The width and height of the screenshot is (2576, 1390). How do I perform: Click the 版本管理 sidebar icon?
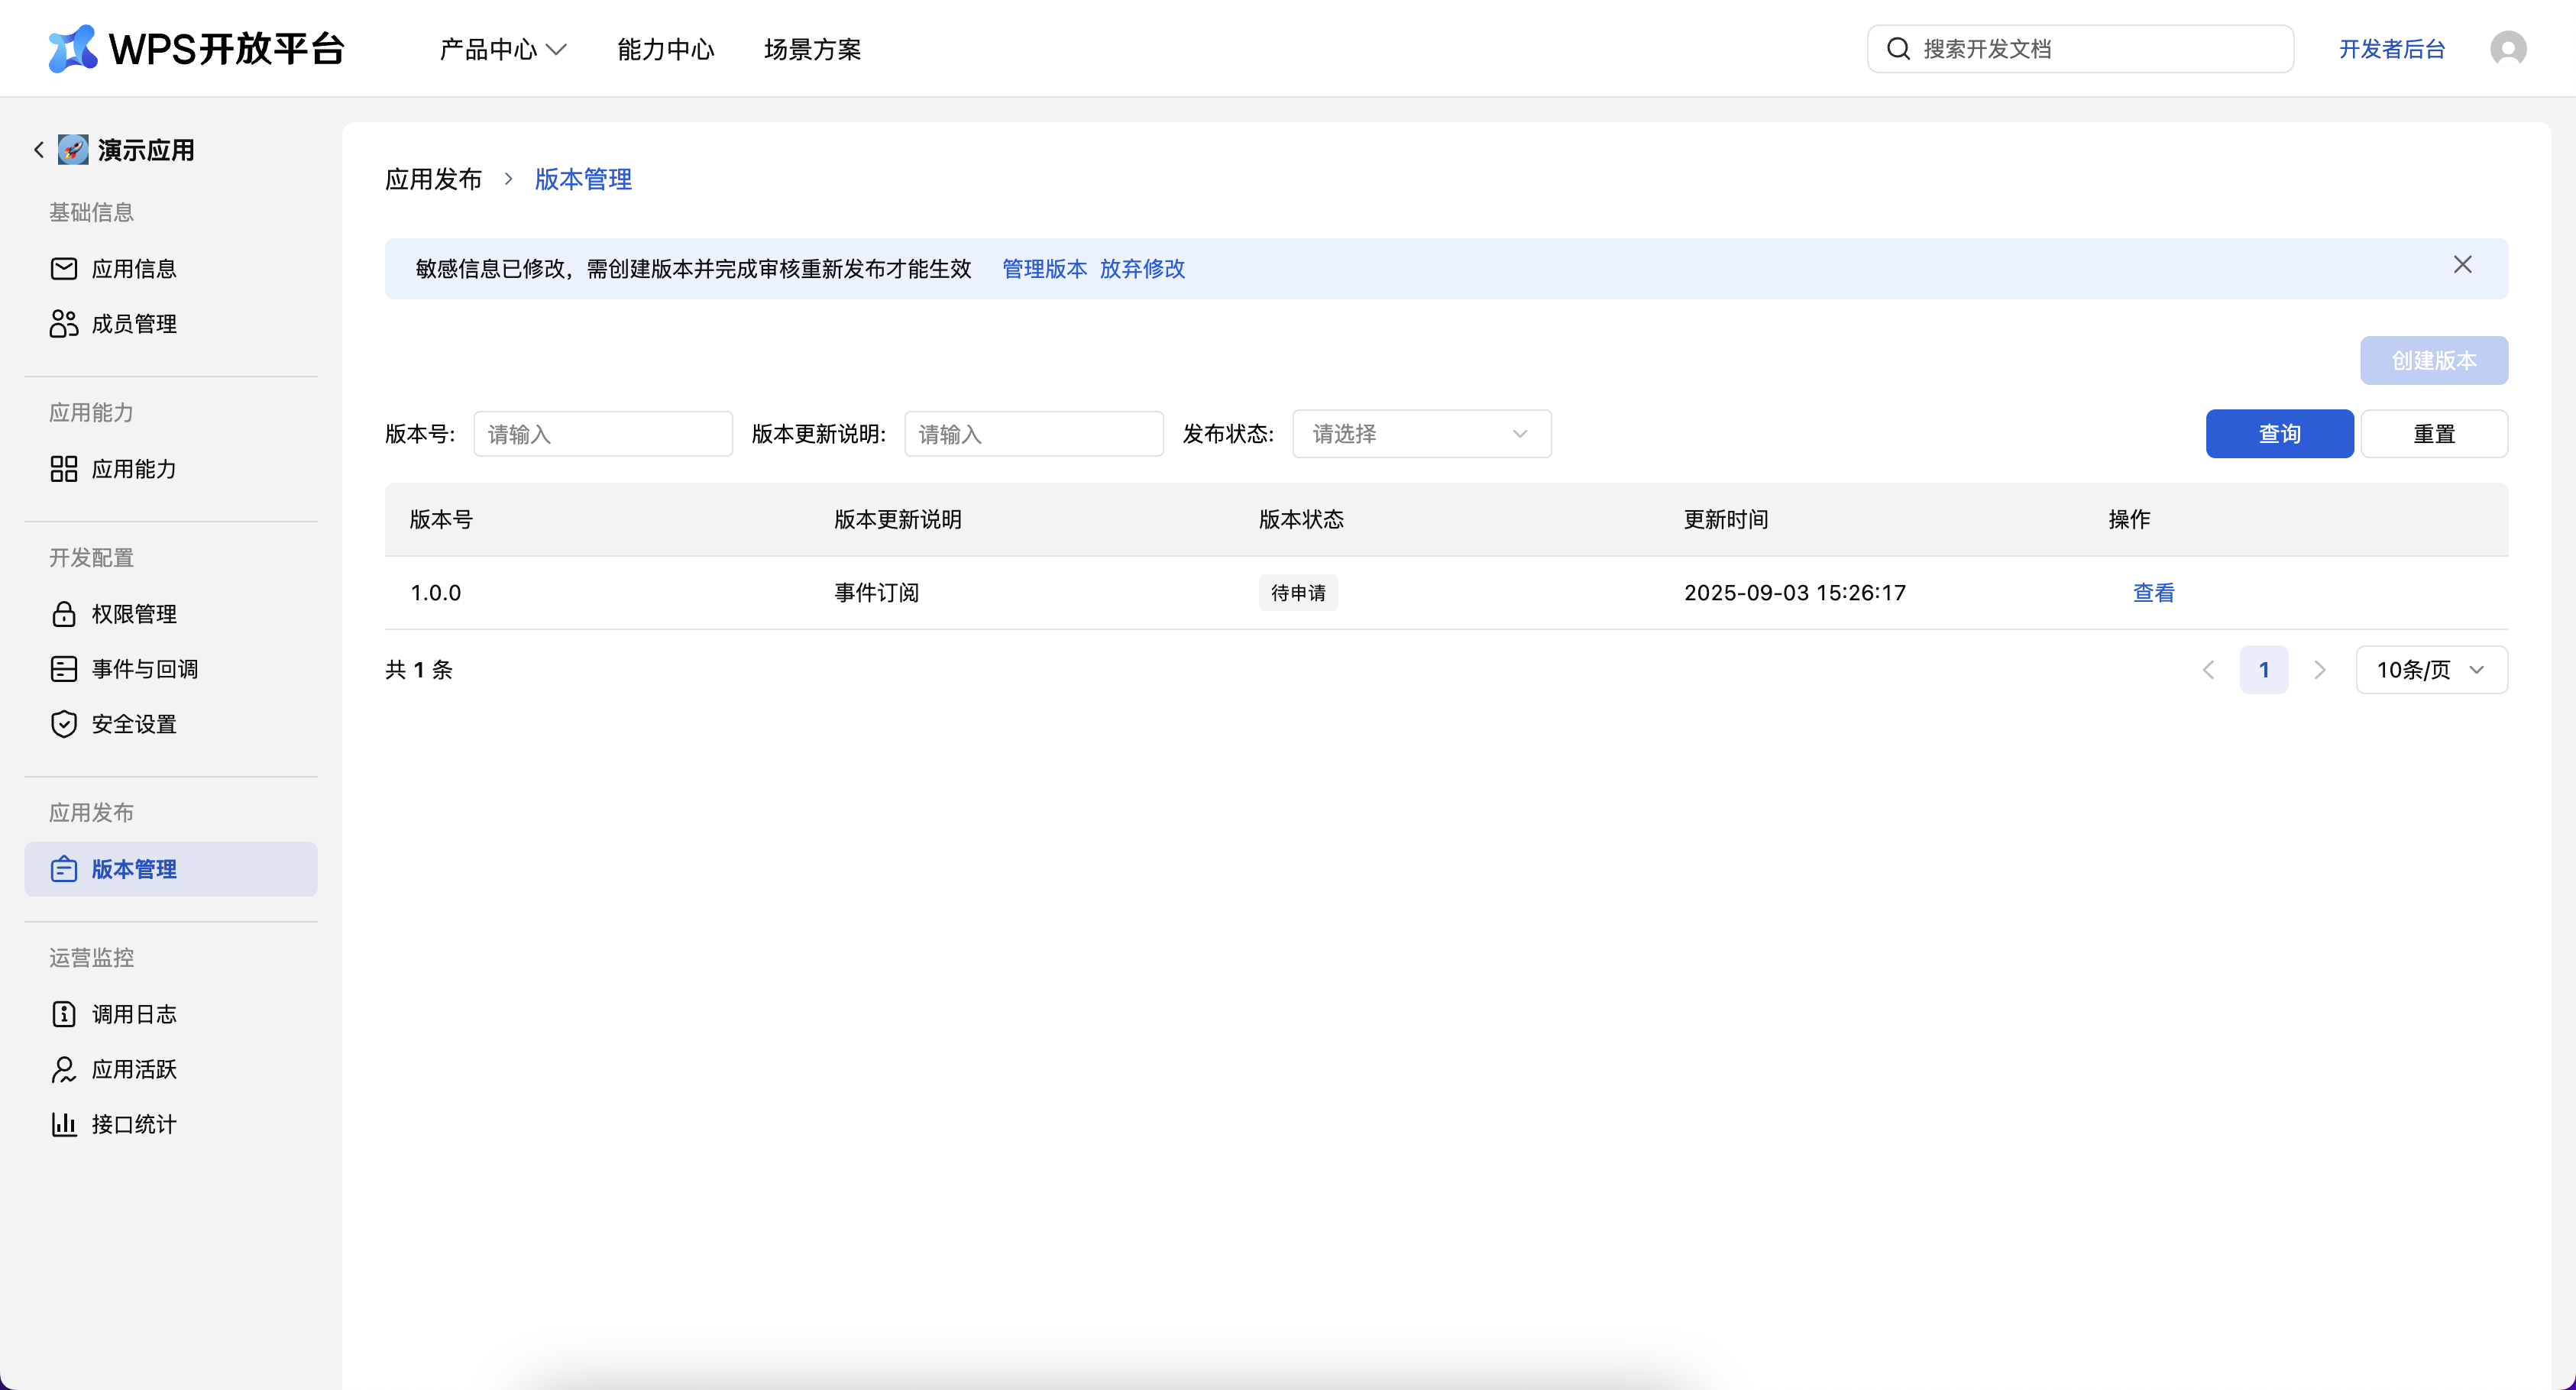64,869
